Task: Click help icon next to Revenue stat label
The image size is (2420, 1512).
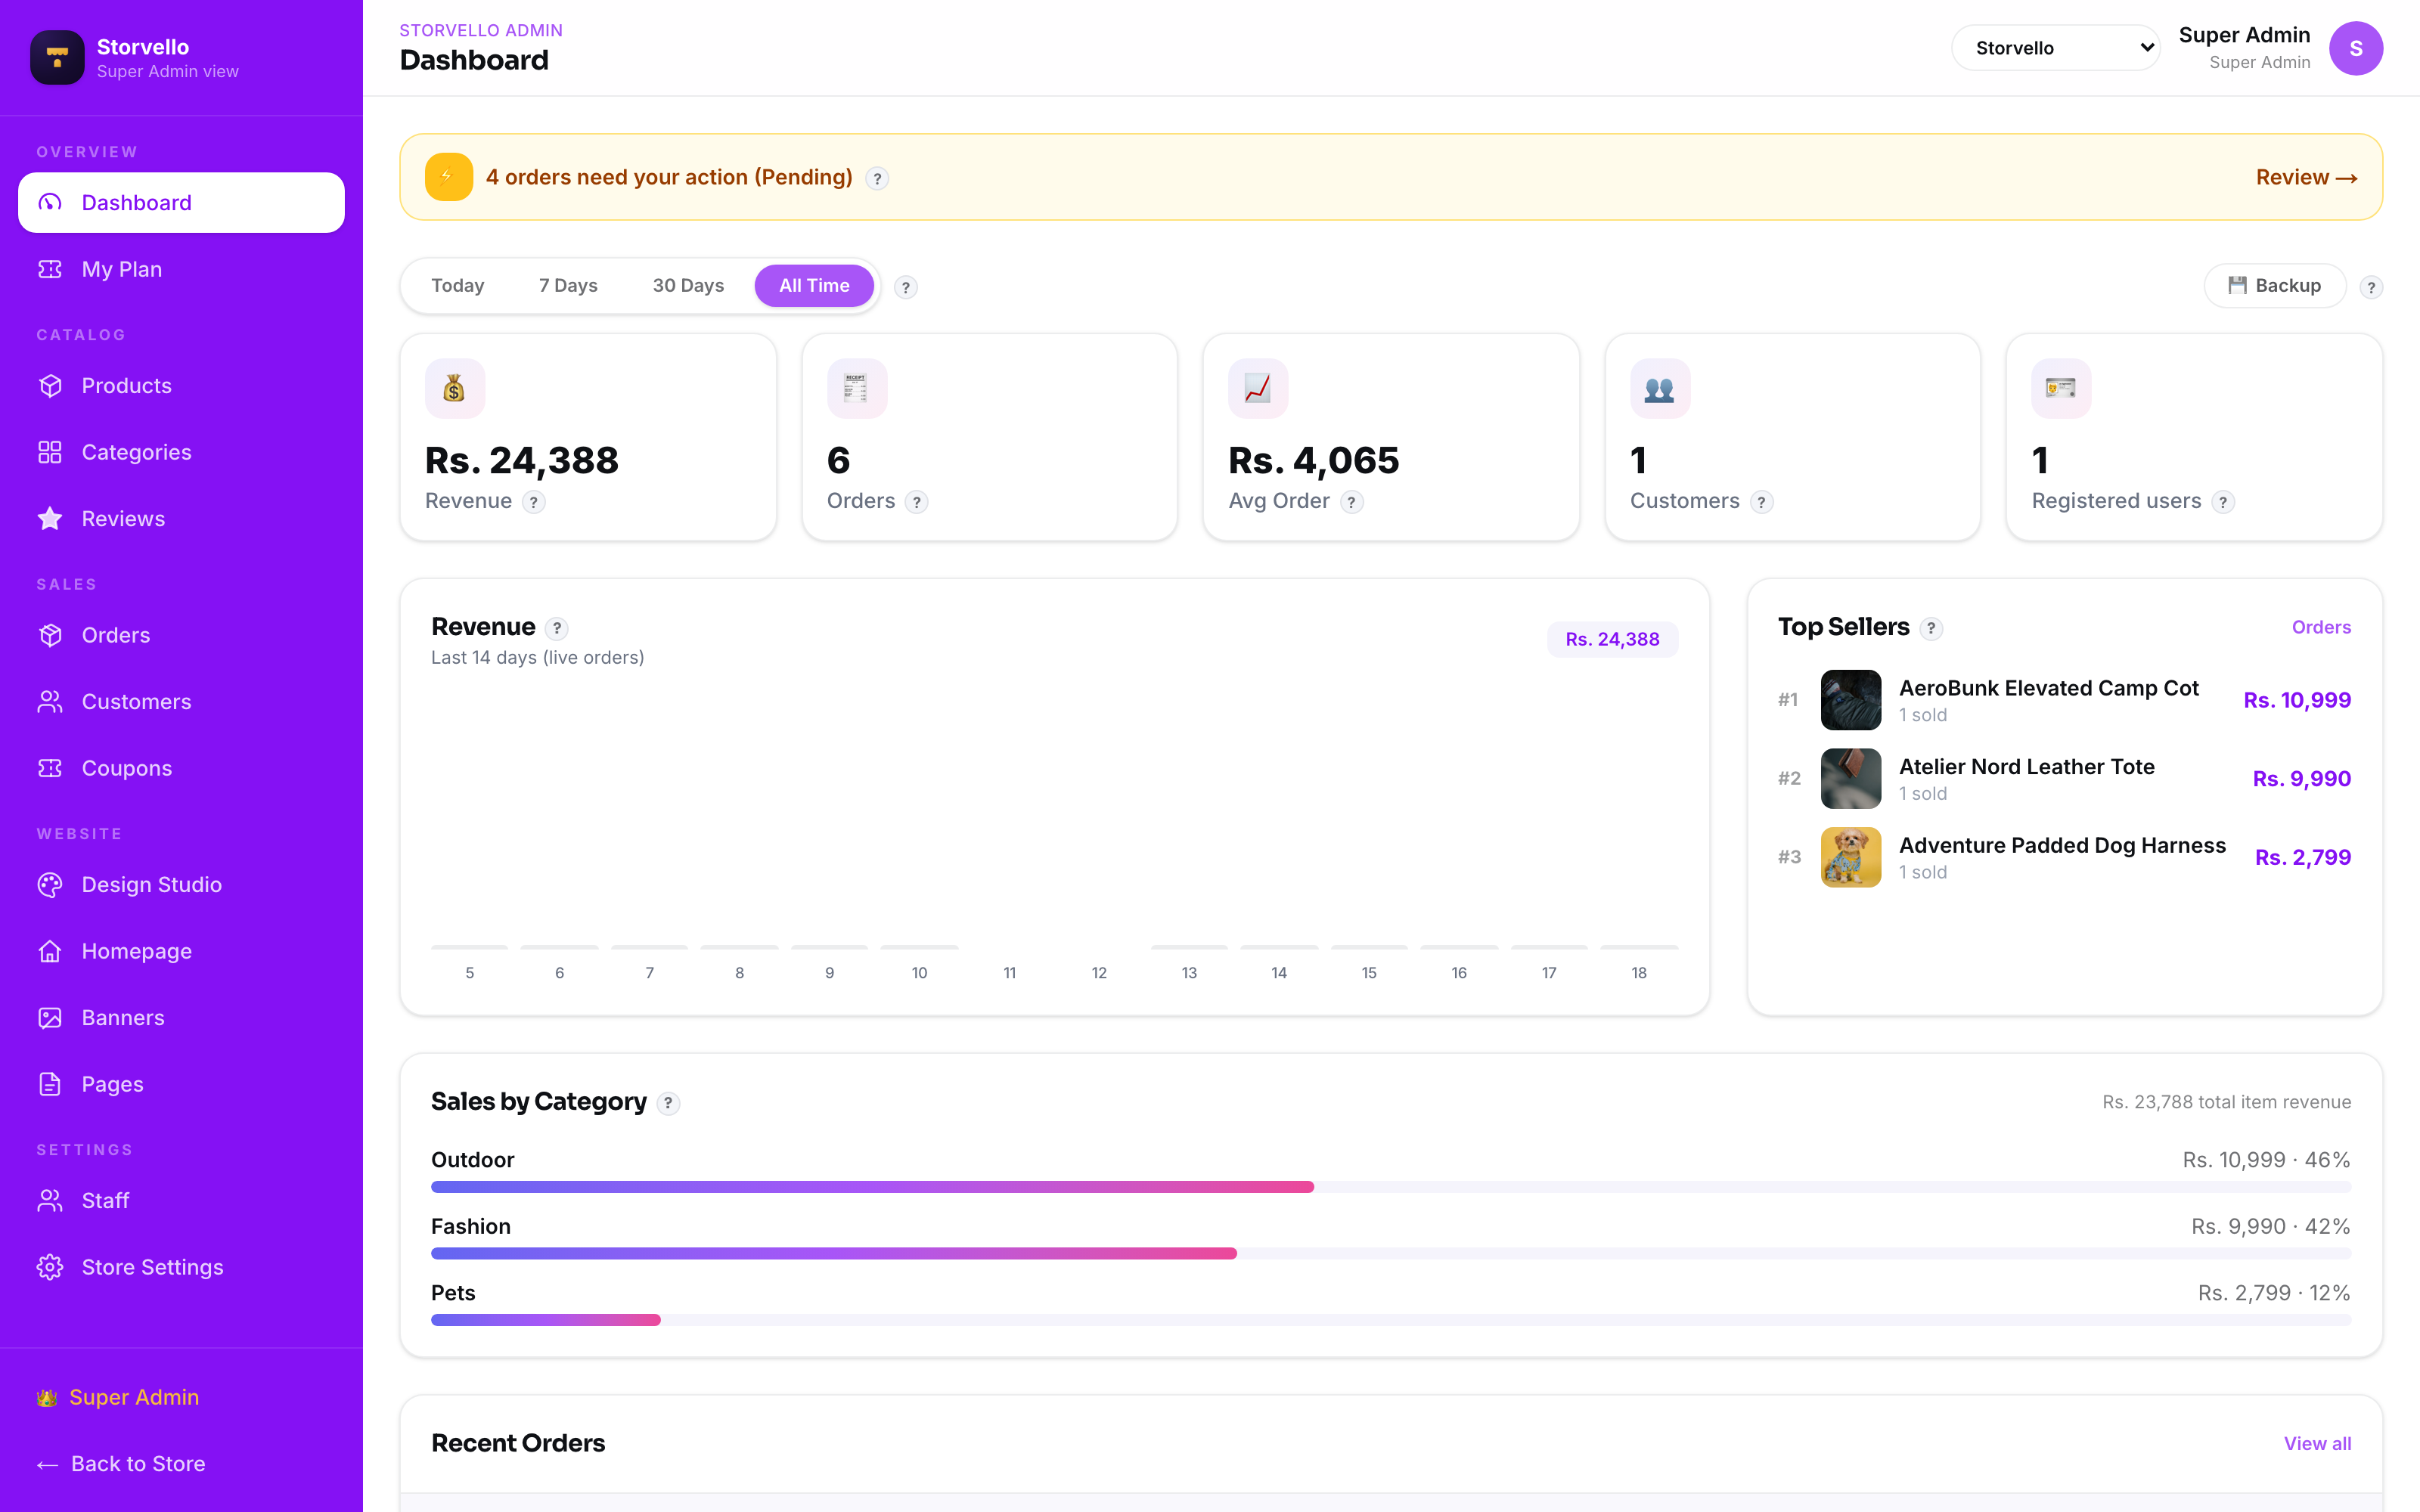Action: 534,502
